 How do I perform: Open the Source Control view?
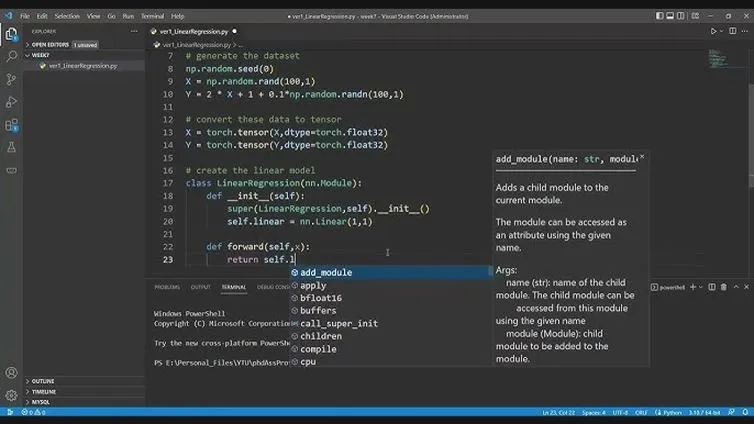pos(11,79)
